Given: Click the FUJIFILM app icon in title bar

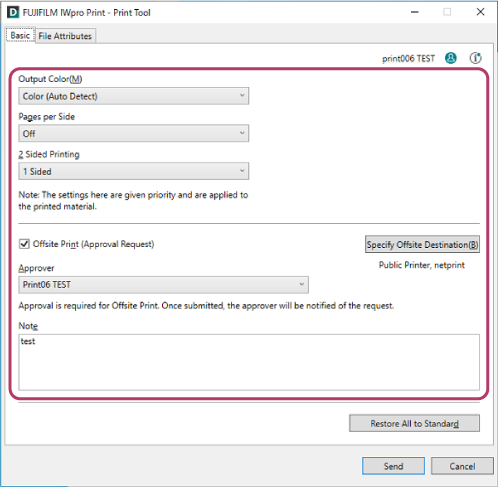Looking at the screenshot, I should point(13,13).
